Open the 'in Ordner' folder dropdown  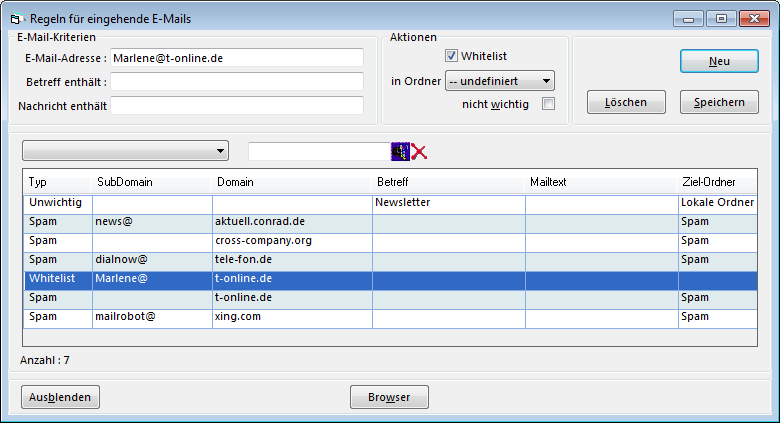[500, 81]
